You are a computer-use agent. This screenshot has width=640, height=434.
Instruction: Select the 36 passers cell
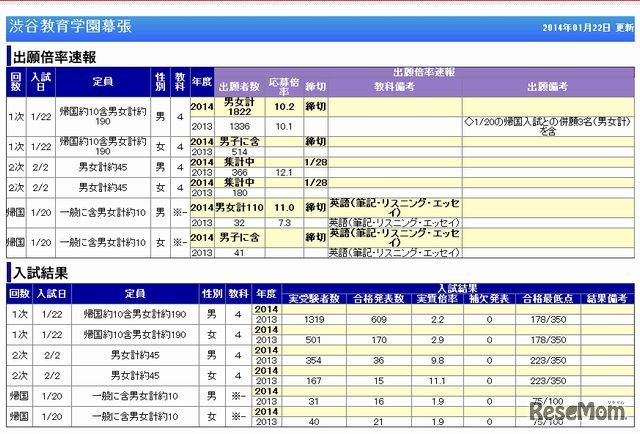click(379, 360)
